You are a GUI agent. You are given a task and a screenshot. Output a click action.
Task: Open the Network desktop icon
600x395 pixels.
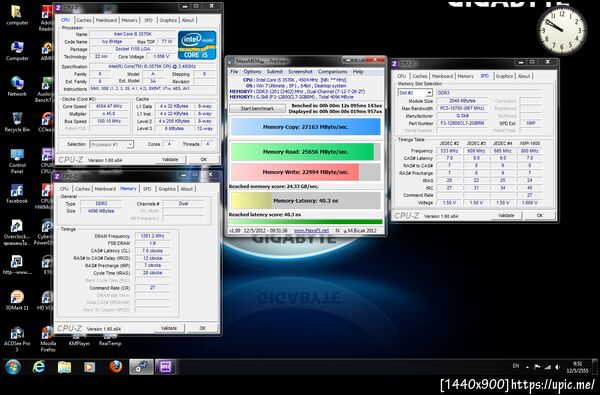(17, 87)
